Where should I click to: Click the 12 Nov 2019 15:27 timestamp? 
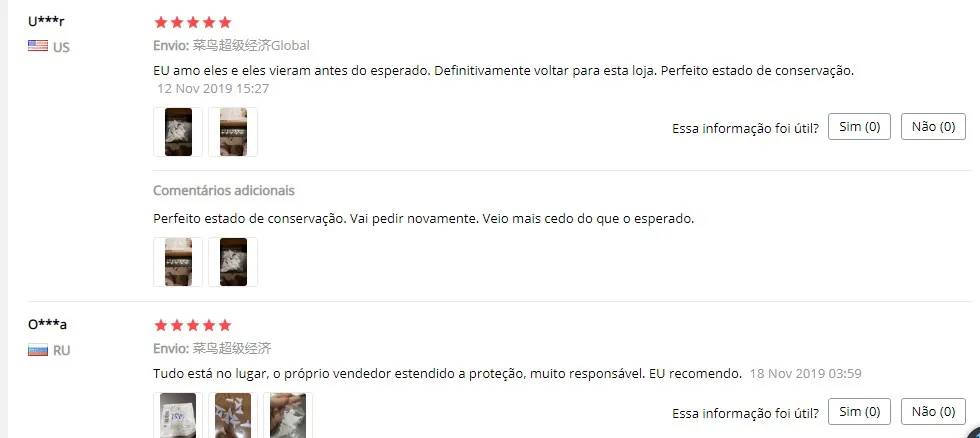[213, 89]
